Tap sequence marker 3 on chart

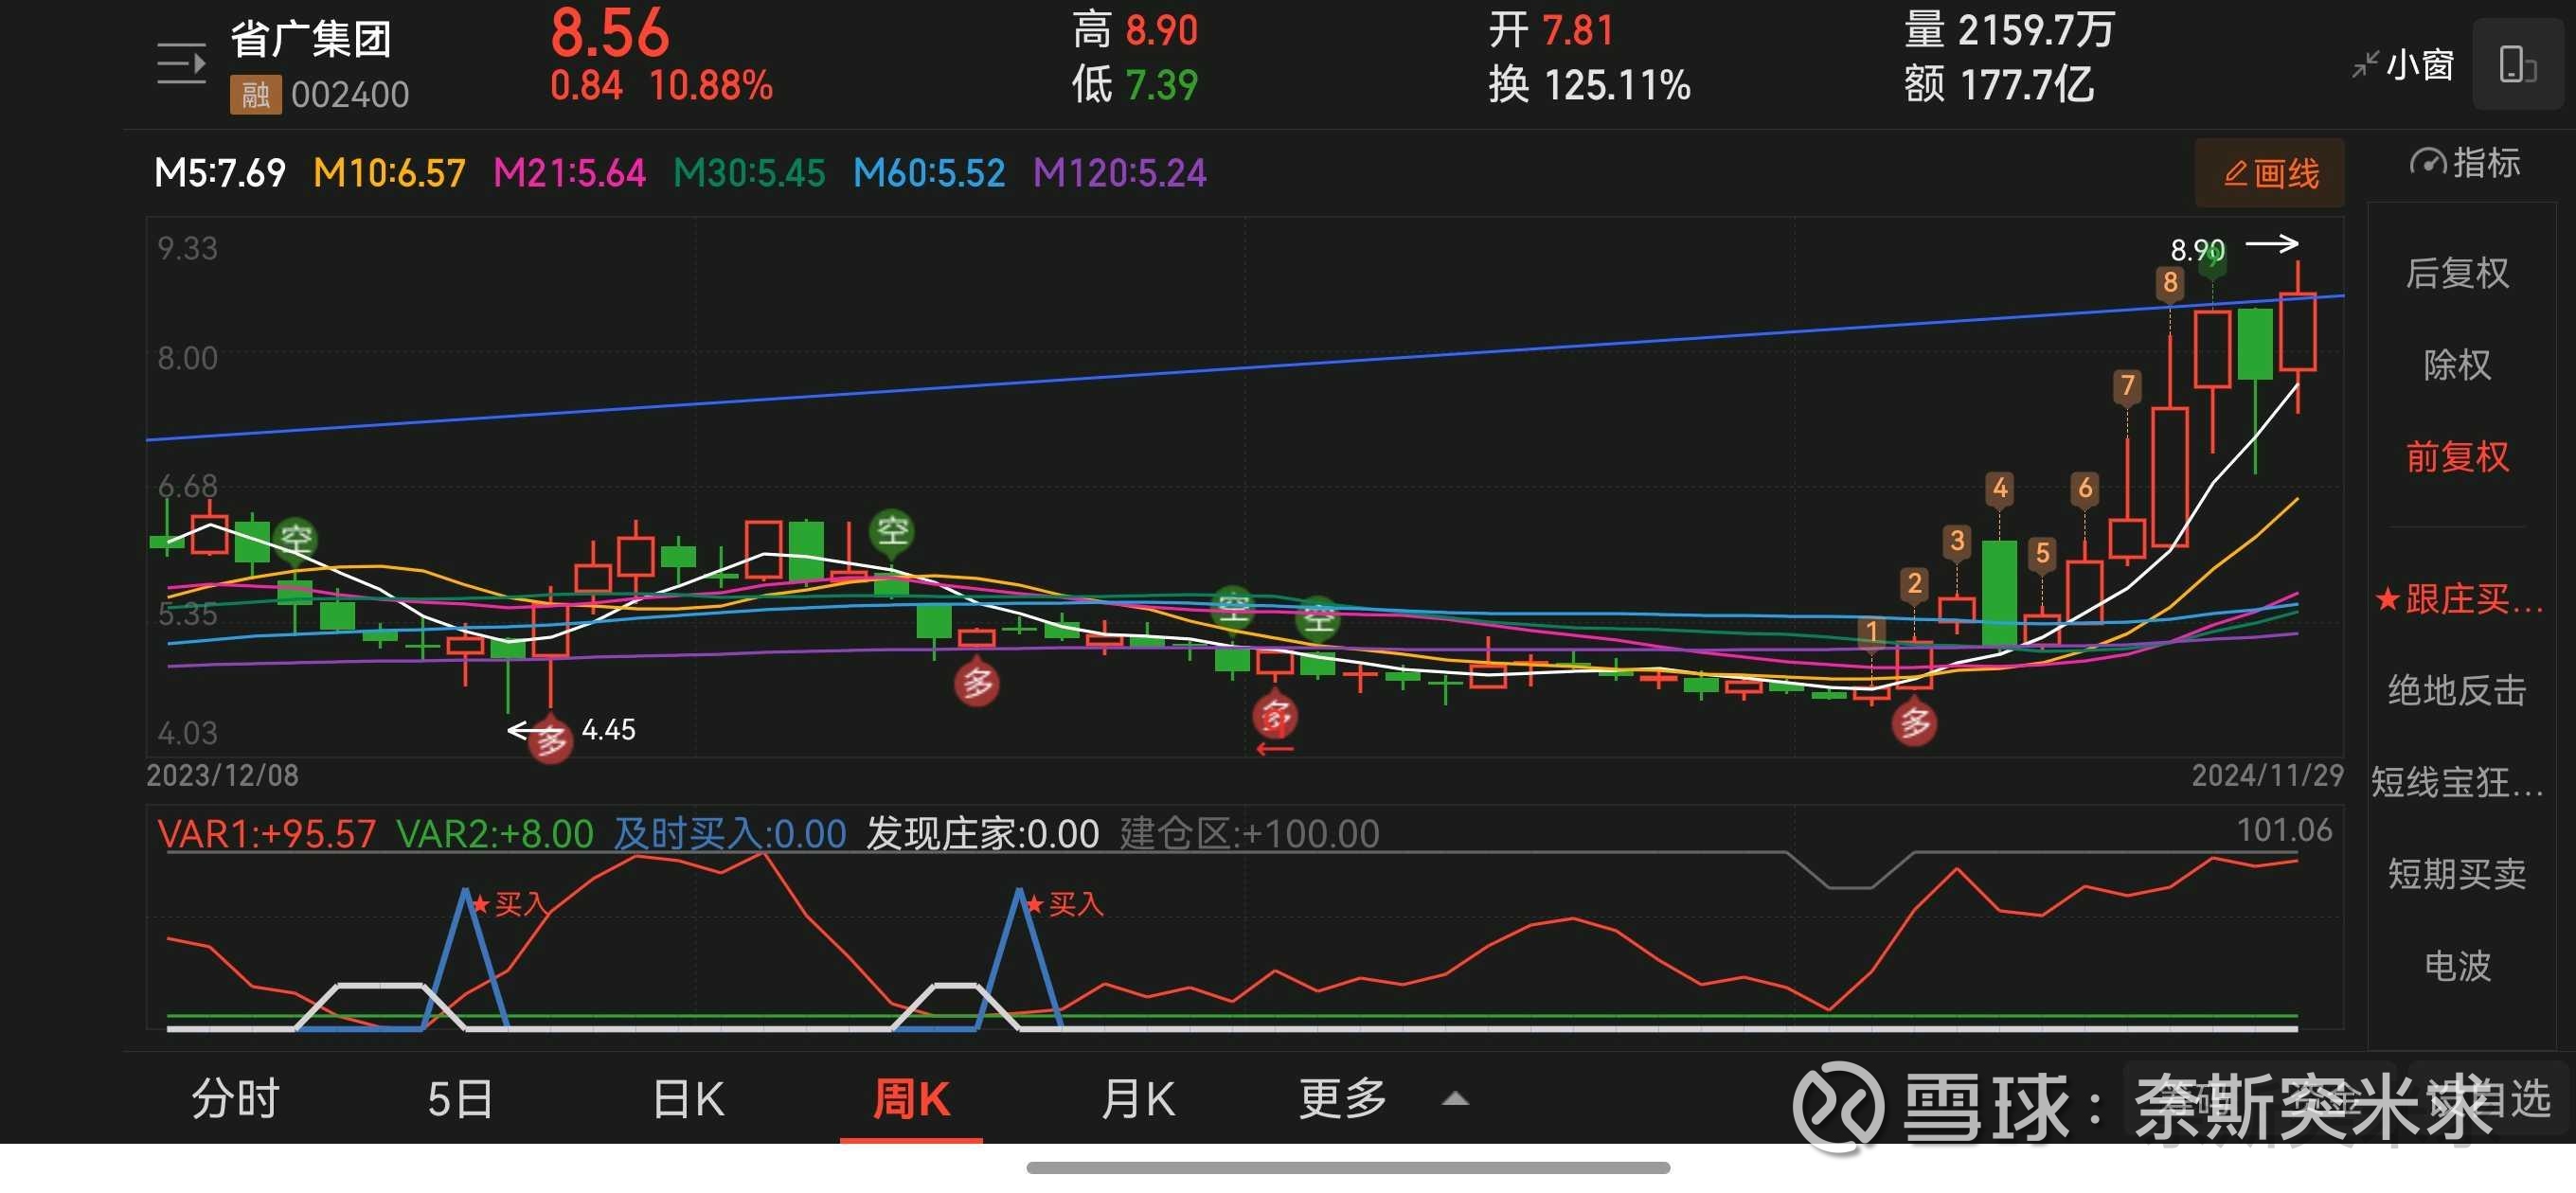pyautogui.click(x=1957, y=541)
